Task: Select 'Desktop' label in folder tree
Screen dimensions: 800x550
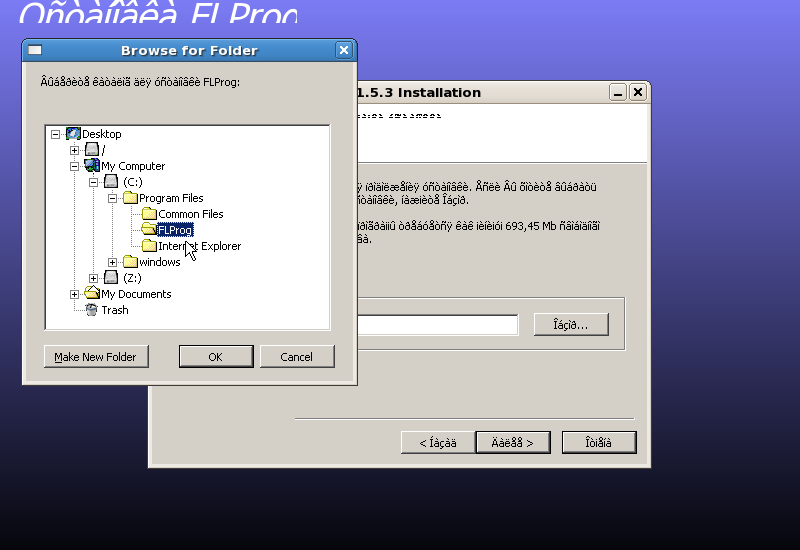Action: [102, 134]
